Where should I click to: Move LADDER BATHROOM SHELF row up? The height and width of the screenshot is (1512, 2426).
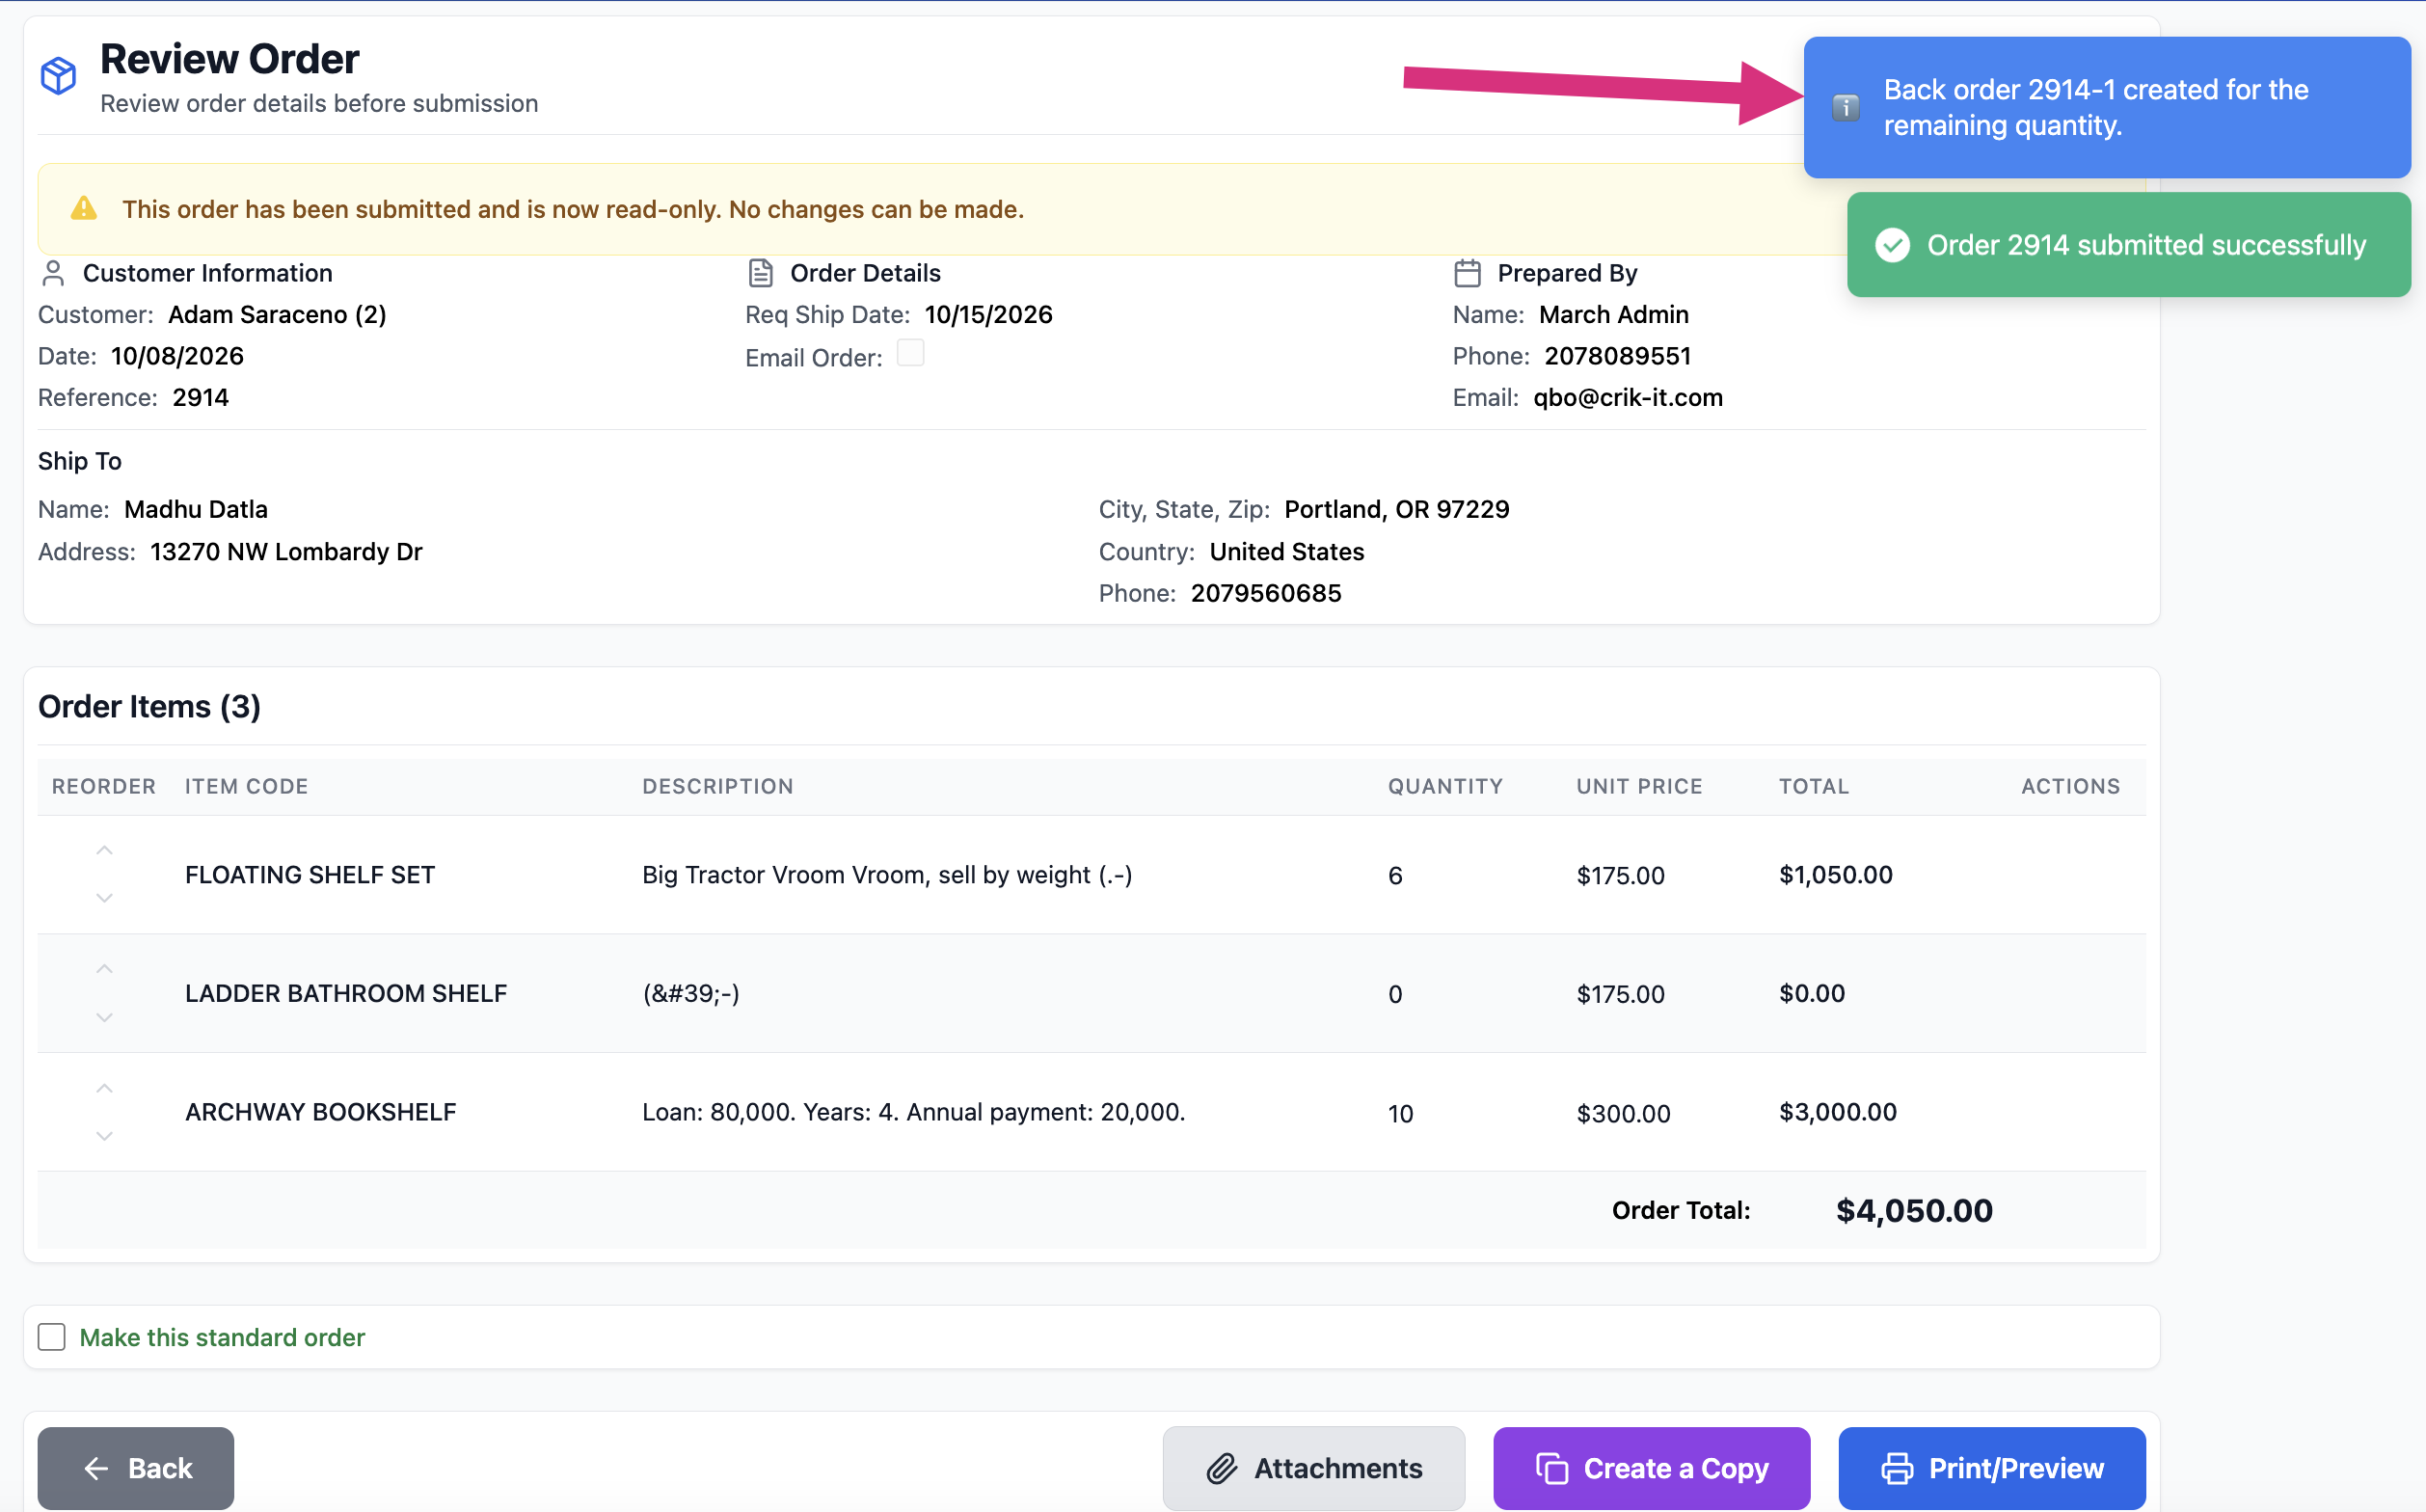pos(104,970)
